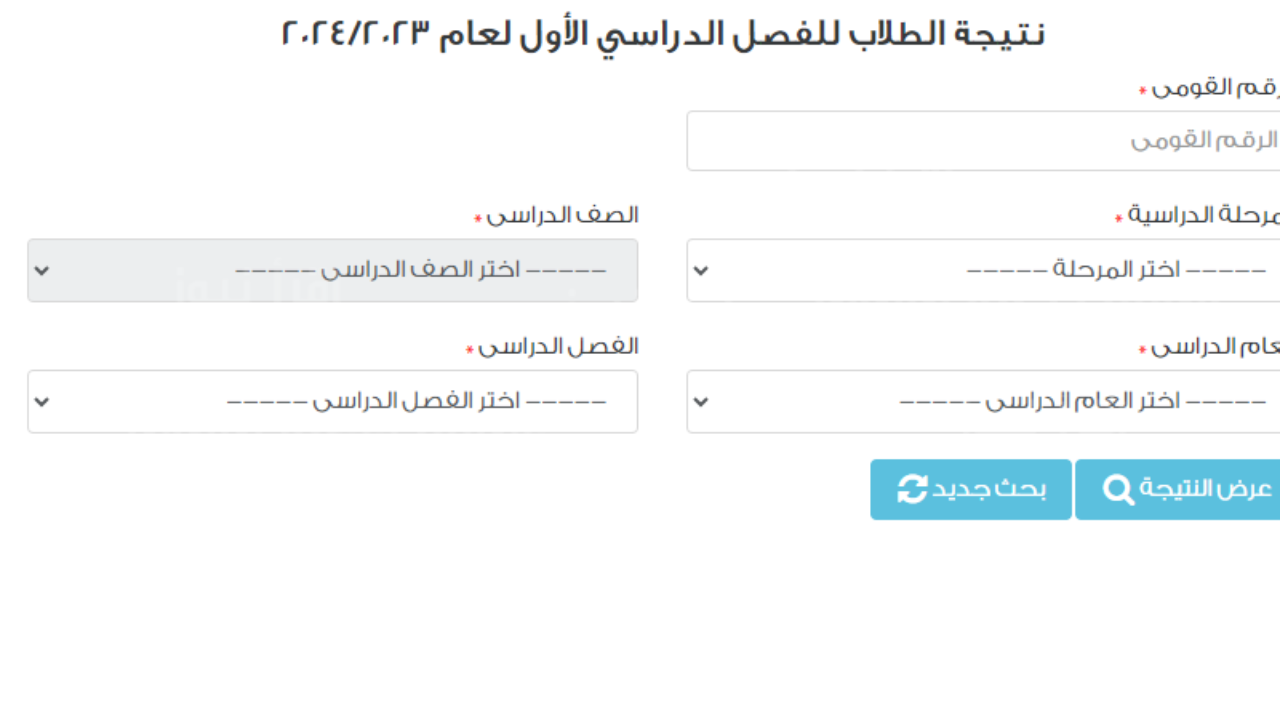The width and height of the screenshot is (1280, 720).
Task: Focus the الرقم القومى input field
Action: click(982, 141)
